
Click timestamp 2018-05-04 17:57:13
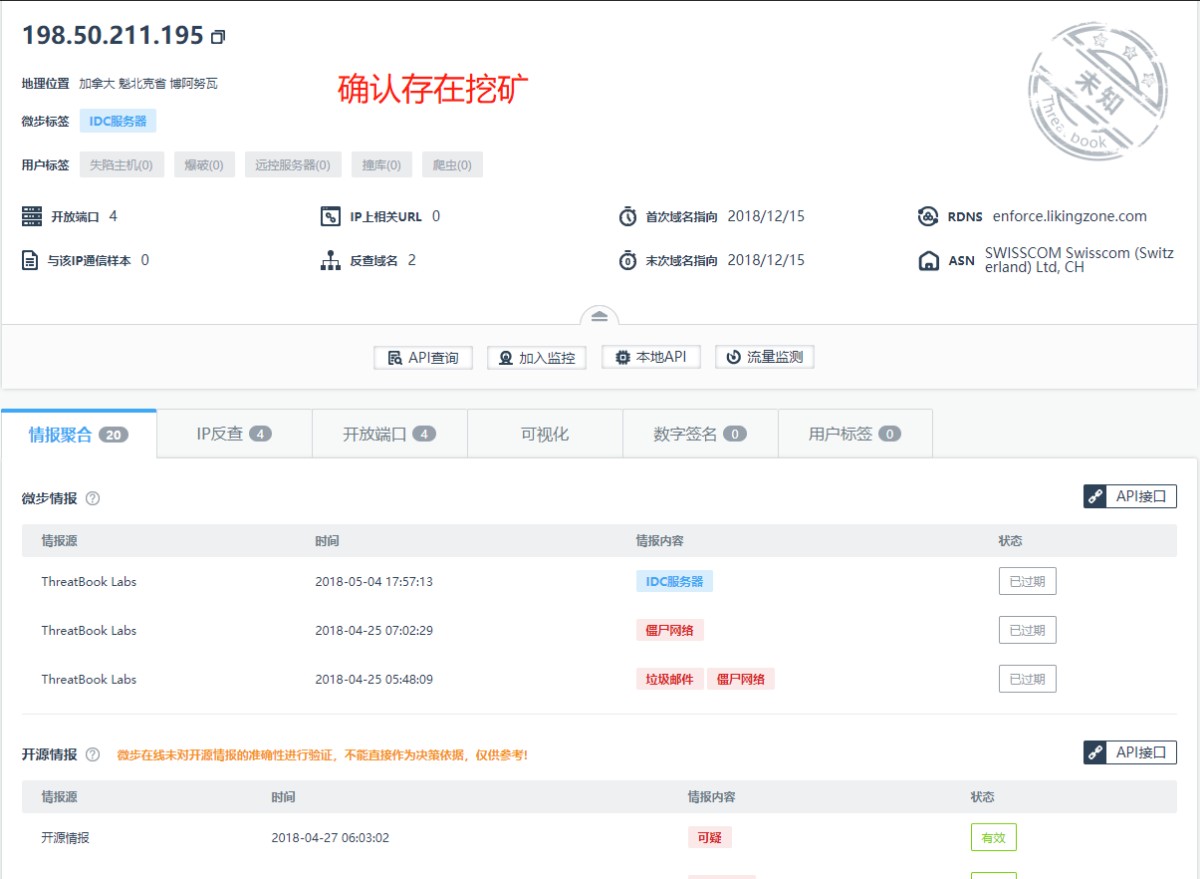[x=374, y=581]
